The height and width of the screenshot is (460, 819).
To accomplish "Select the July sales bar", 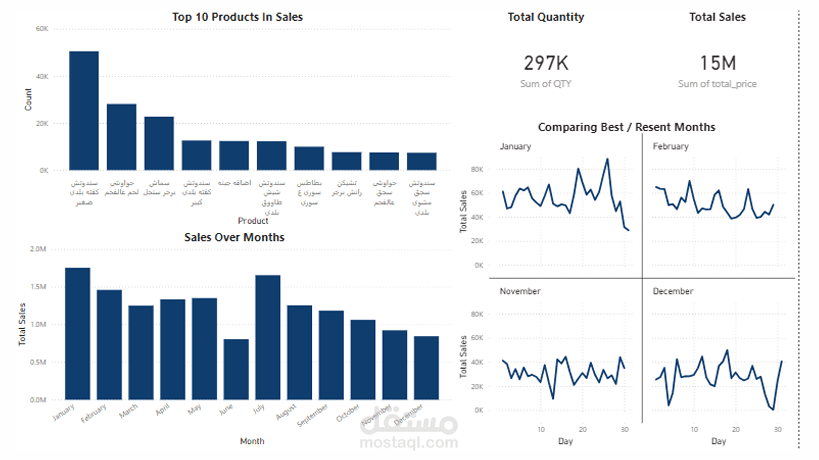I will (268, 337).
